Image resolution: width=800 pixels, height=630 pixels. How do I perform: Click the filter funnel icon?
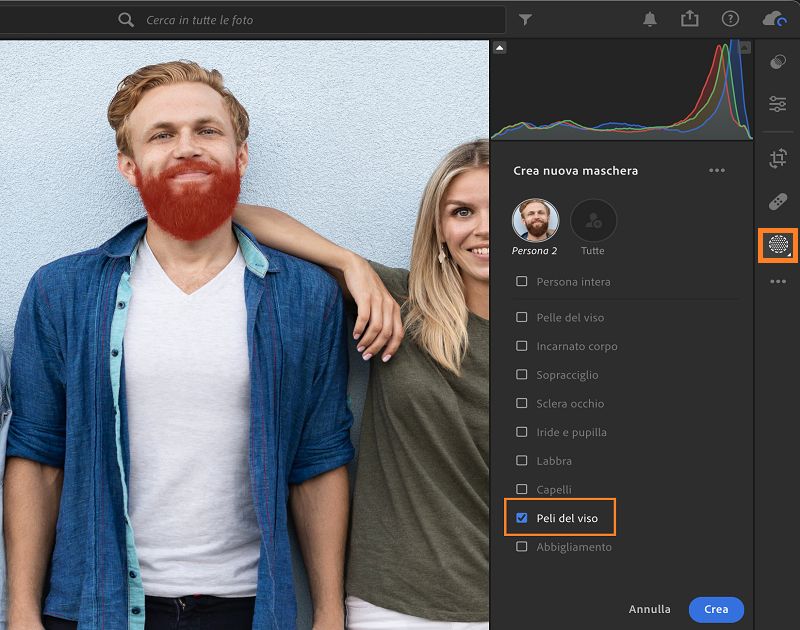click(525, 20)
